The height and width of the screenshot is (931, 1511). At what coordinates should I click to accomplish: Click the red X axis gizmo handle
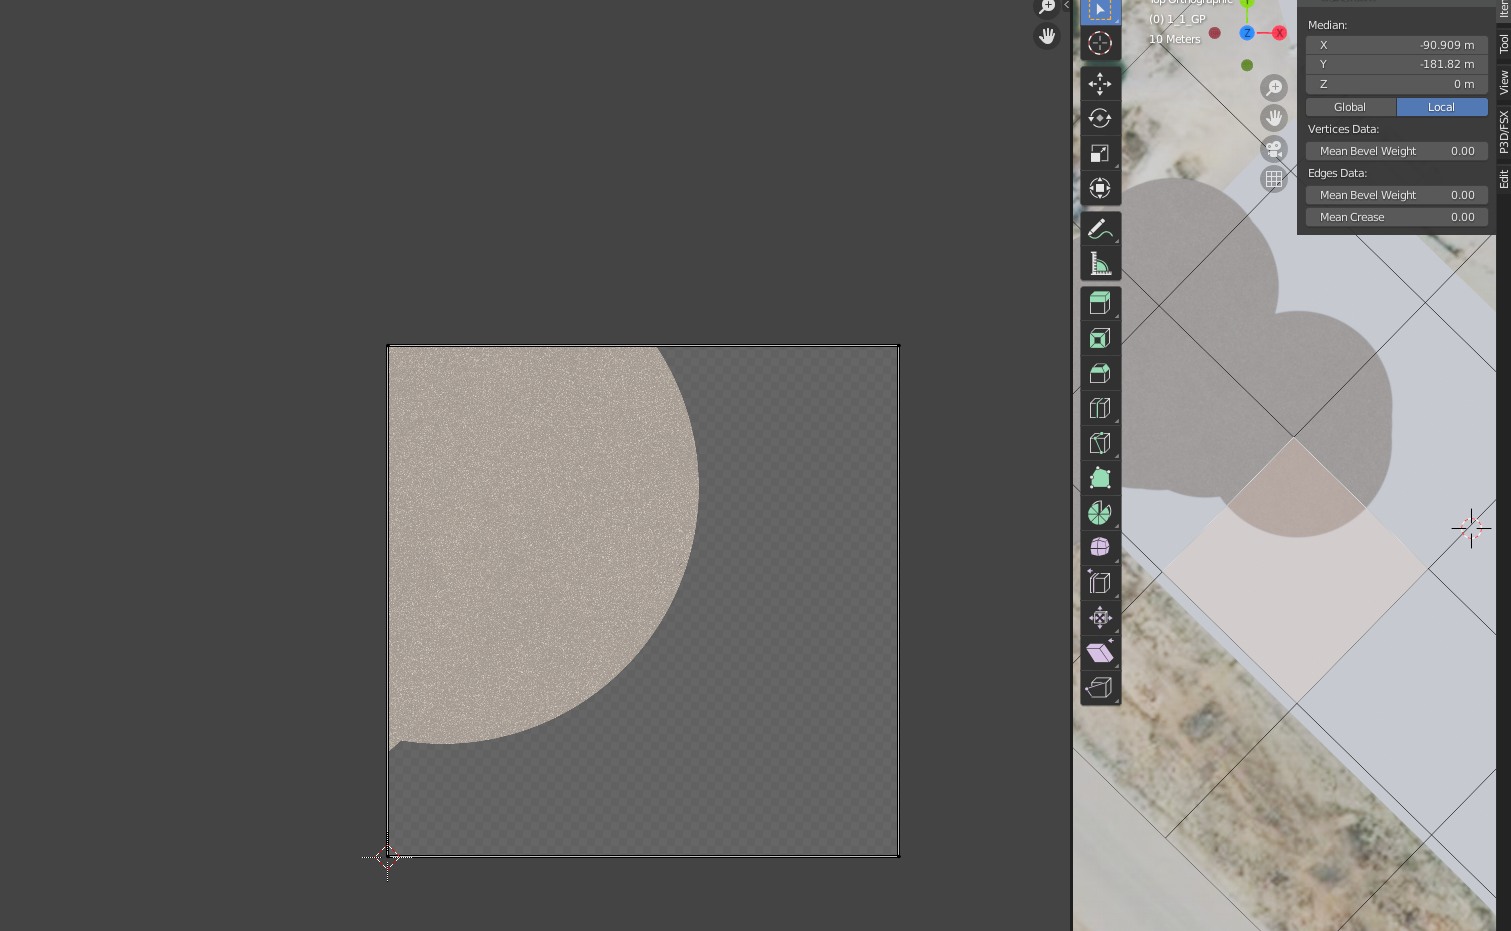point(1279,33)
